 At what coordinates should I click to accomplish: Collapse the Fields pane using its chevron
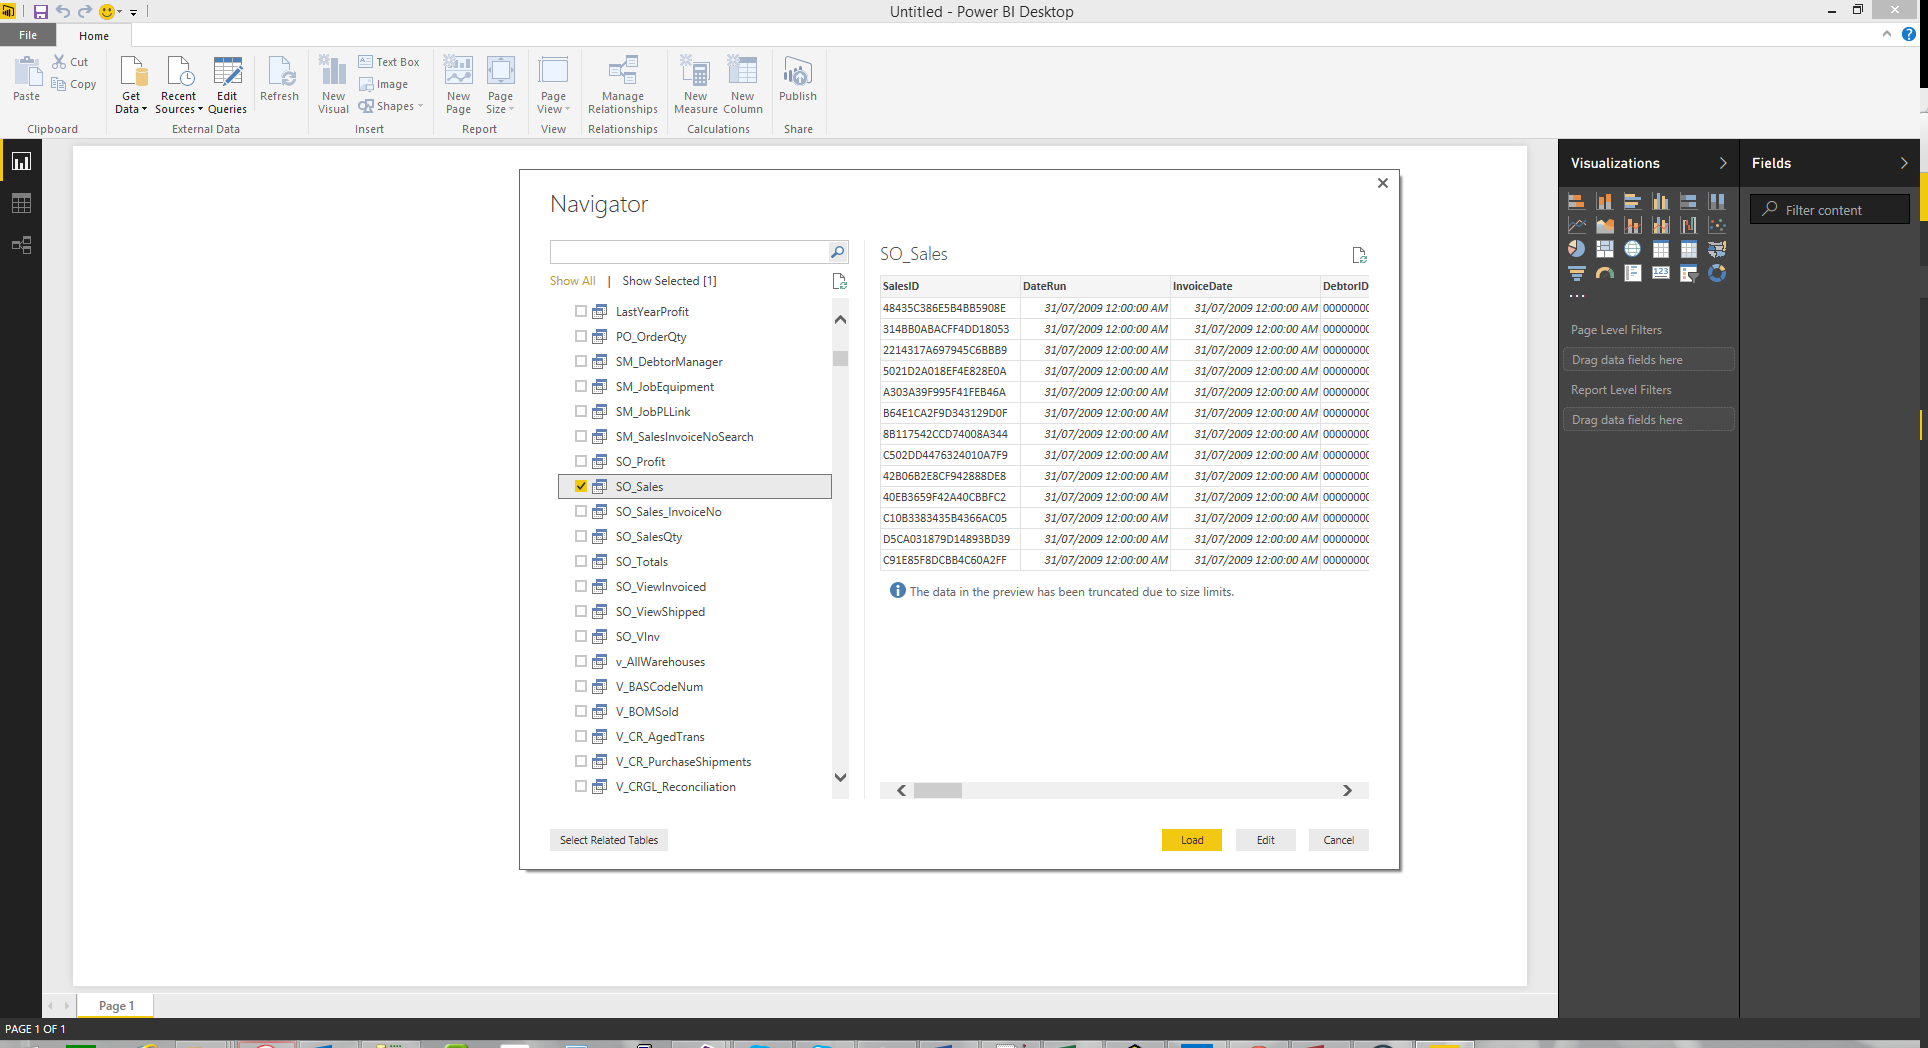click(1903, 163)
